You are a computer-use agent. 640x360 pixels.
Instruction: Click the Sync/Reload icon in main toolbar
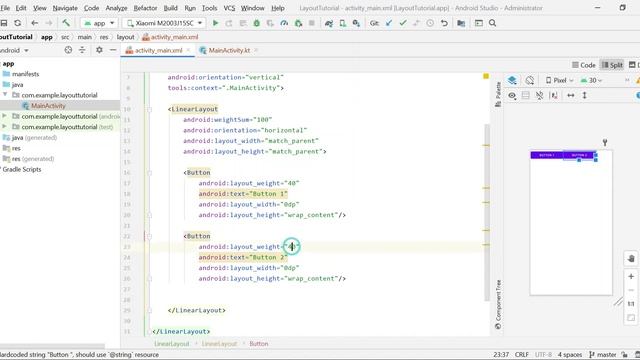pyautogui.click(x=17, y=23)
